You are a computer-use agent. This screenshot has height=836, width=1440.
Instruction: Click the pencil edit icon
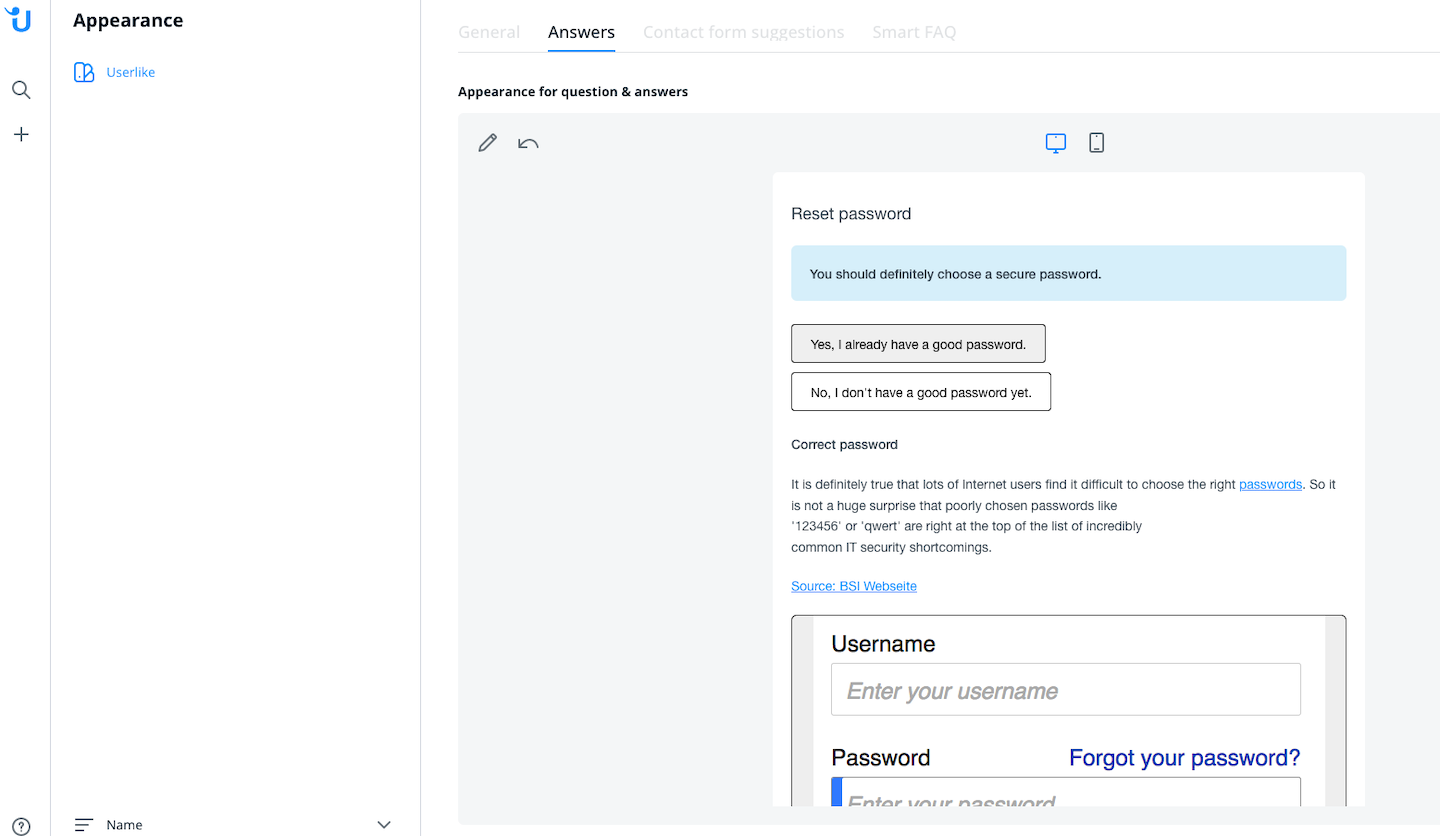(x=488, y=143)
